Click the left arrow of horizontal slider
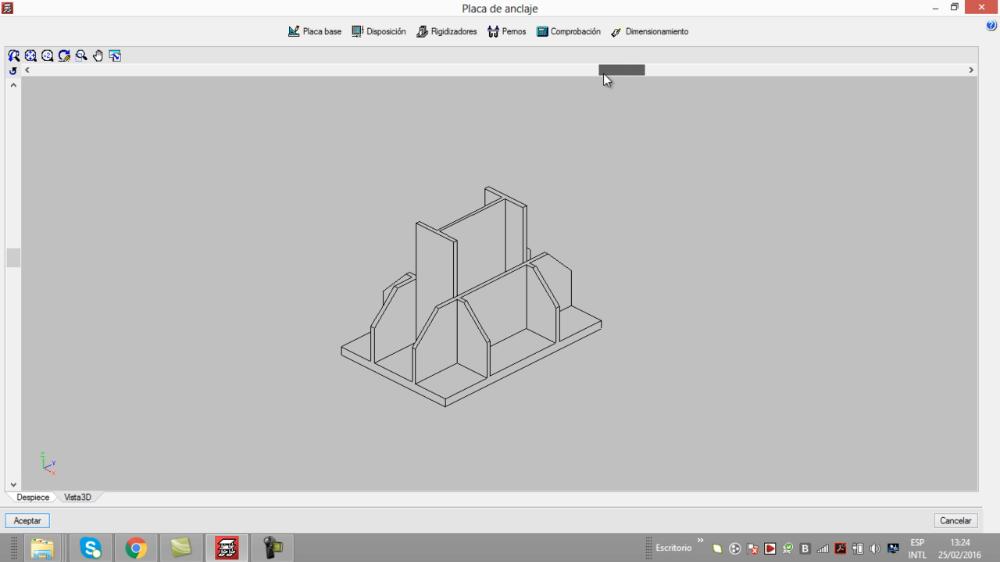Image resolution: width=1000 pixels, height=562 pixels. point(27,70)
